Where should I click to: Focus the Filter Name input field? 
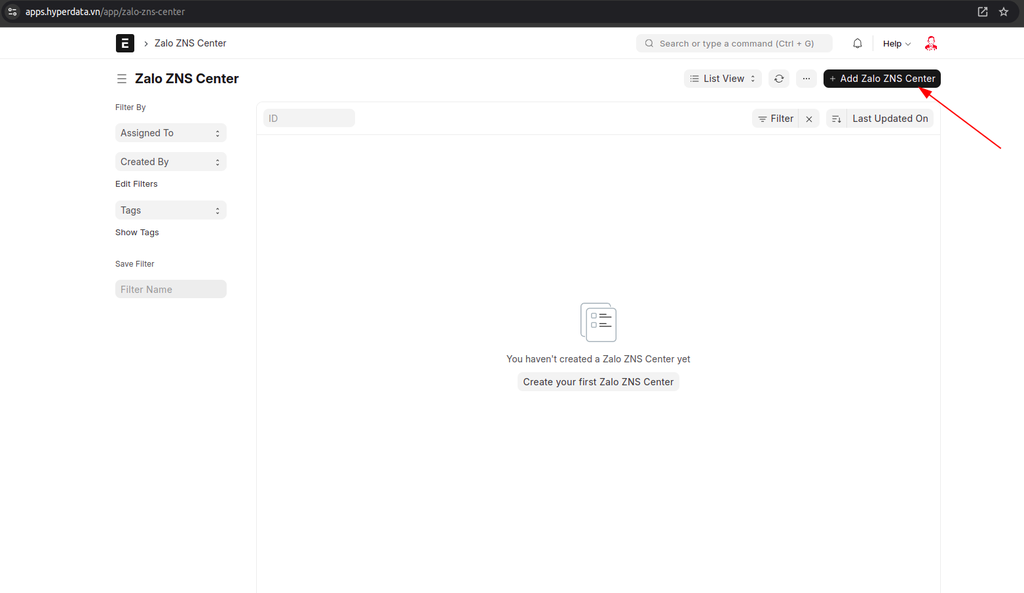(x=170, y=289)
